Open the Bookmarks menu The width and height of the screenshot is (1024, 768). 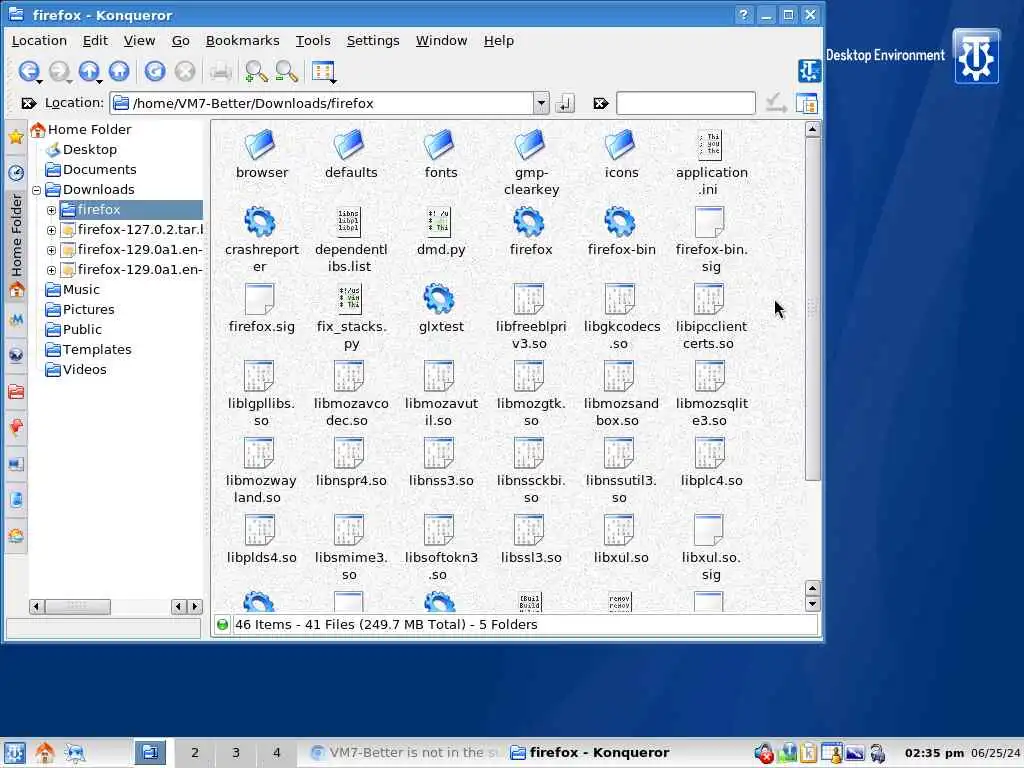tap(242, 40)
